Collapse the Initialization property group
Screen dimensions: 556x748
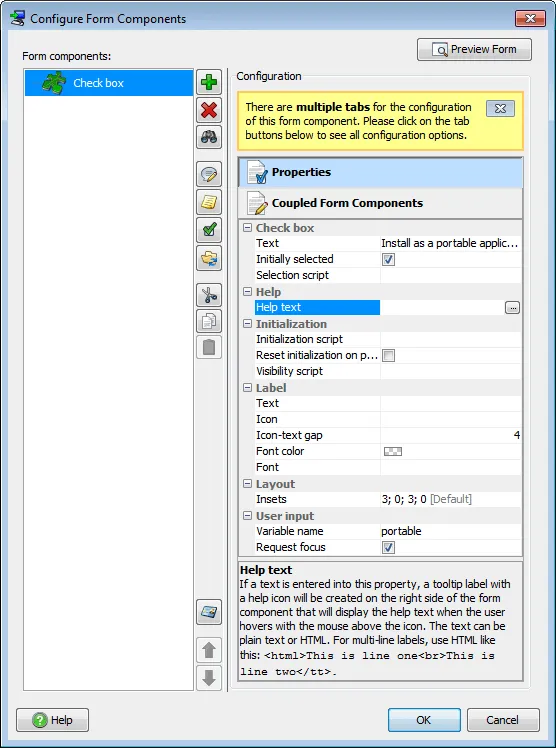tap(247, 323)
